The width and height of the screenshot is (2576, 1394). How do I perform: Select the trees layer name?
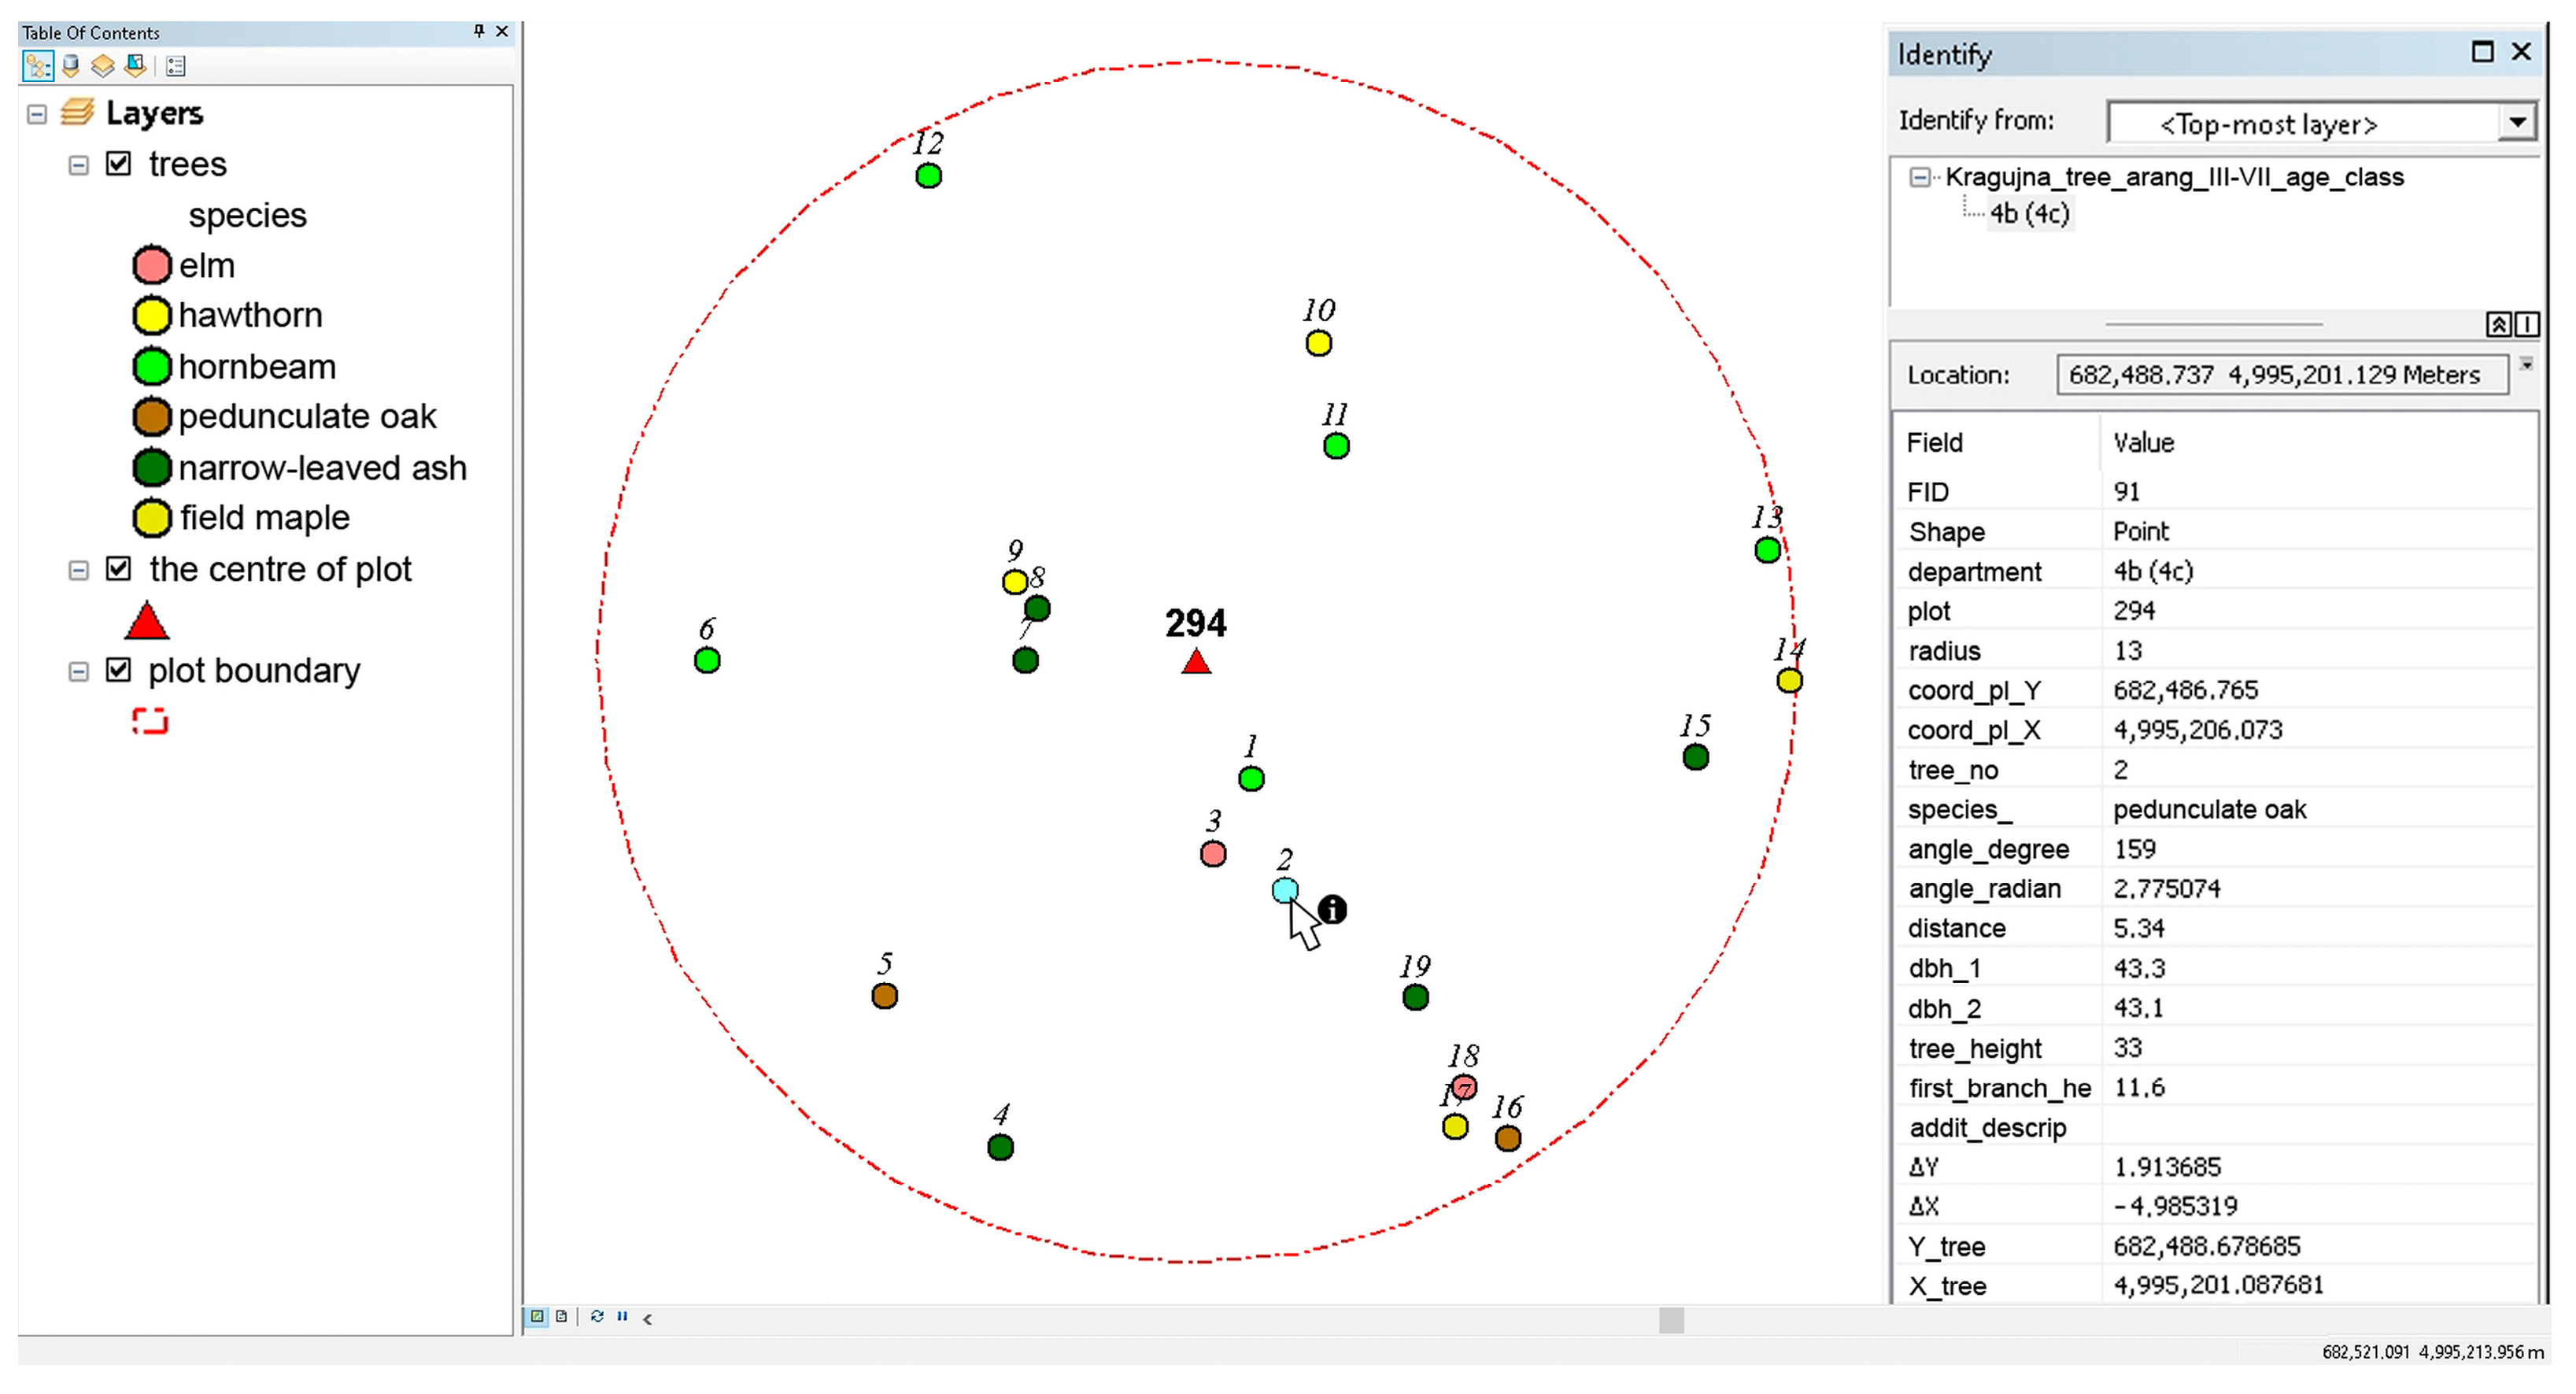click(x=188, y=164)
